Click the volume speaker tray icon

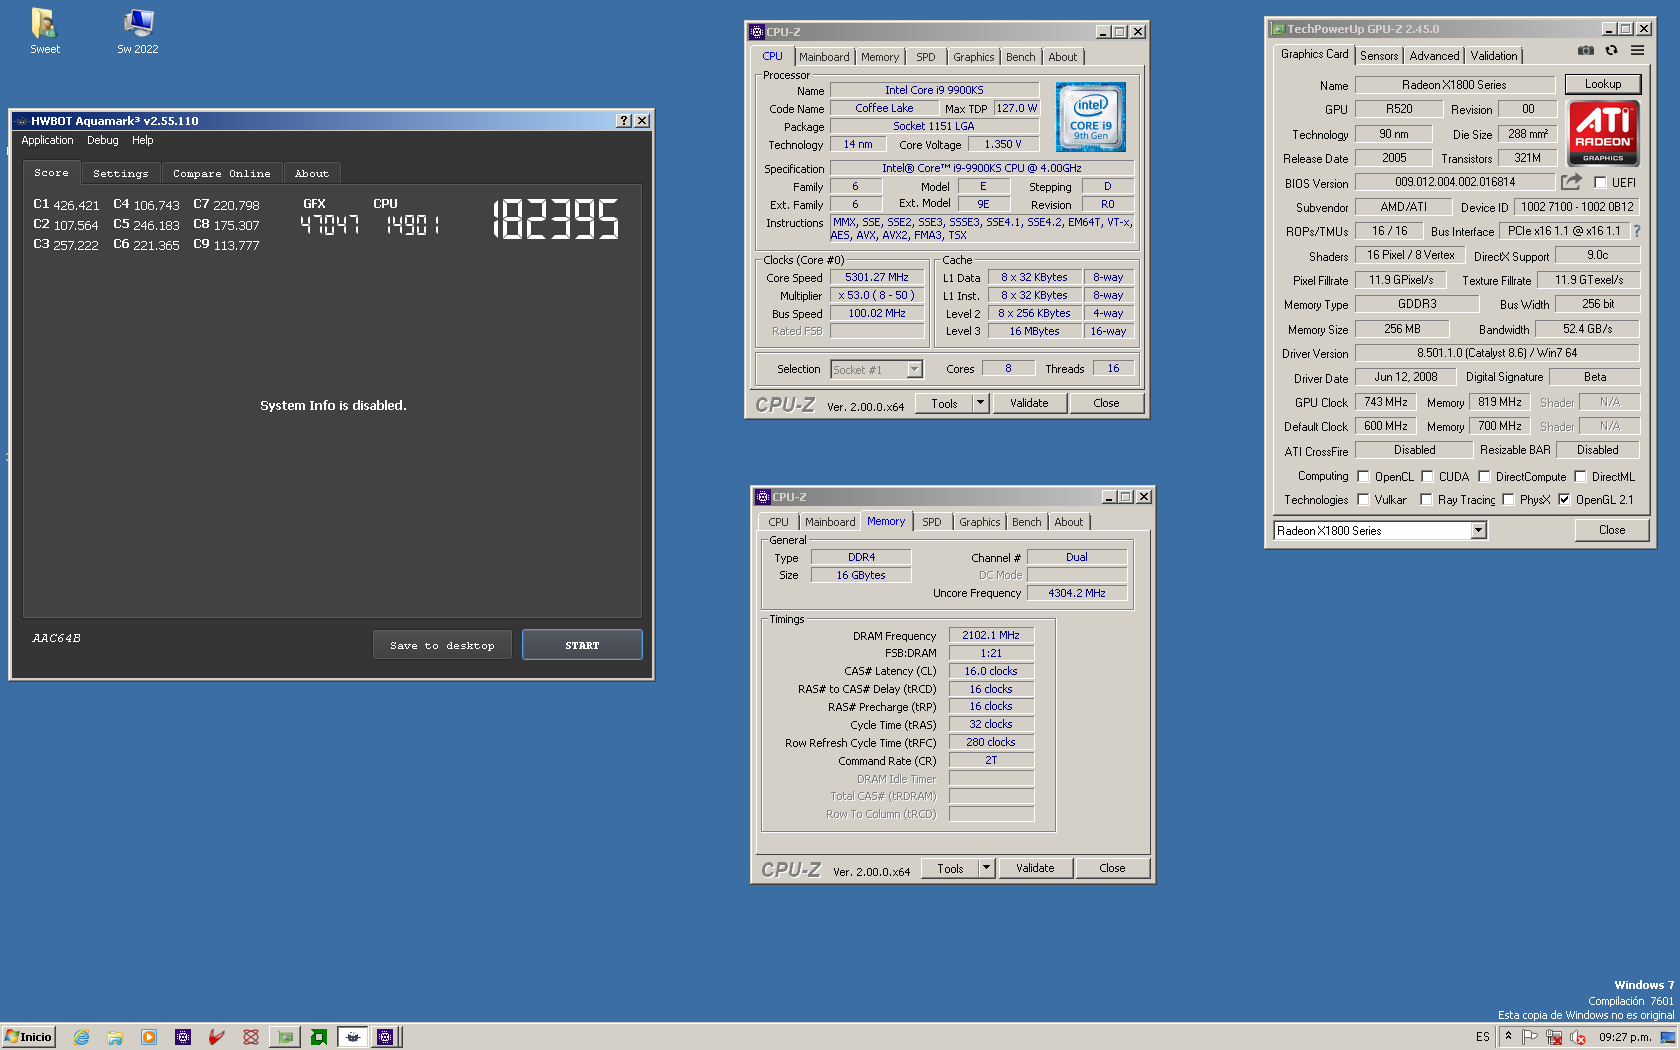pos(1578,1037)
